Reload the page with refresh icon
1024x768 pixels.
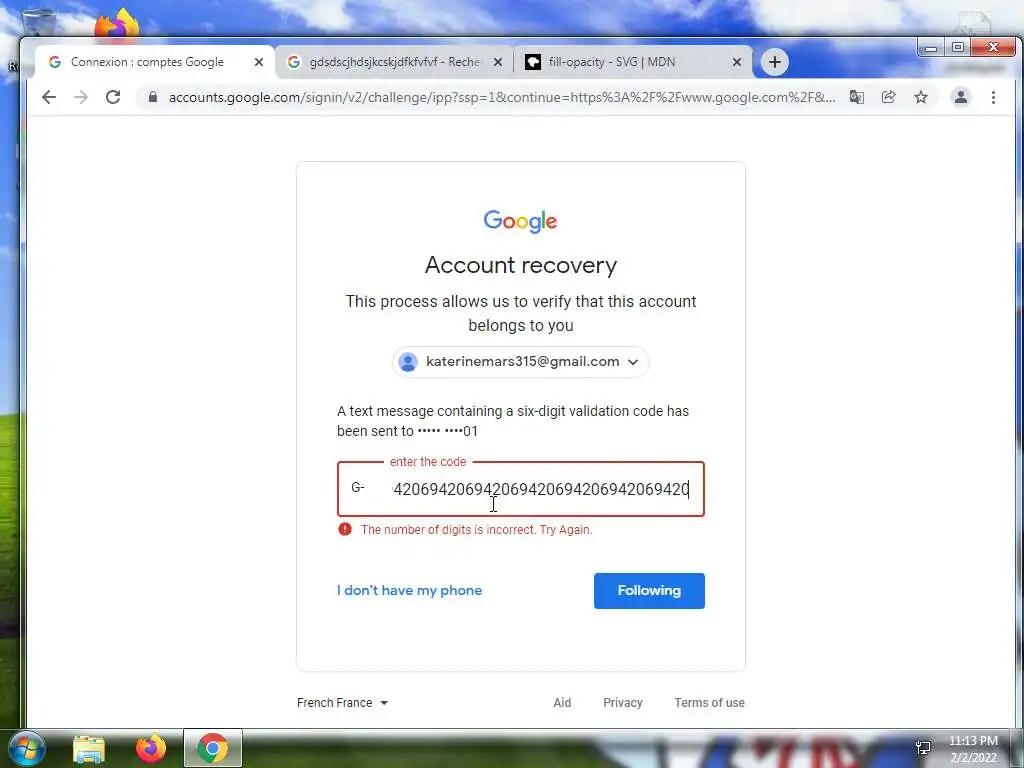[x=113, y=97]
